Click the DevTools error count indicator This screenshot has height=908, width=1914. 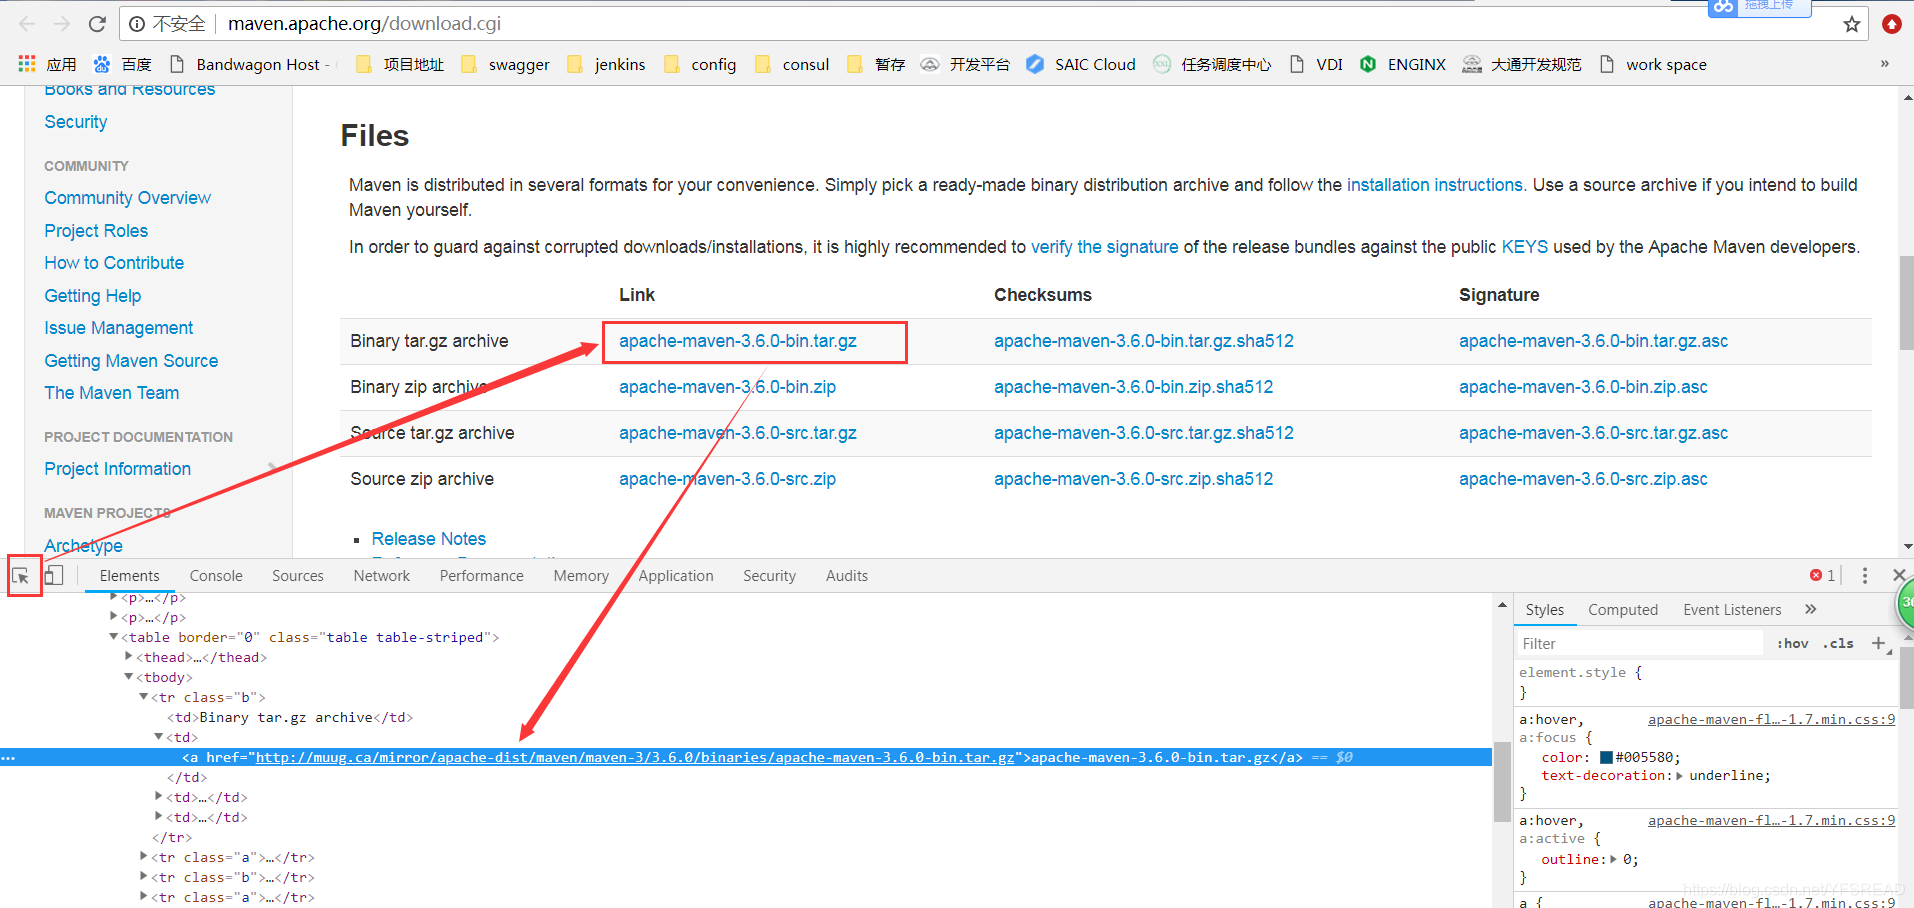pos(1822,575)
